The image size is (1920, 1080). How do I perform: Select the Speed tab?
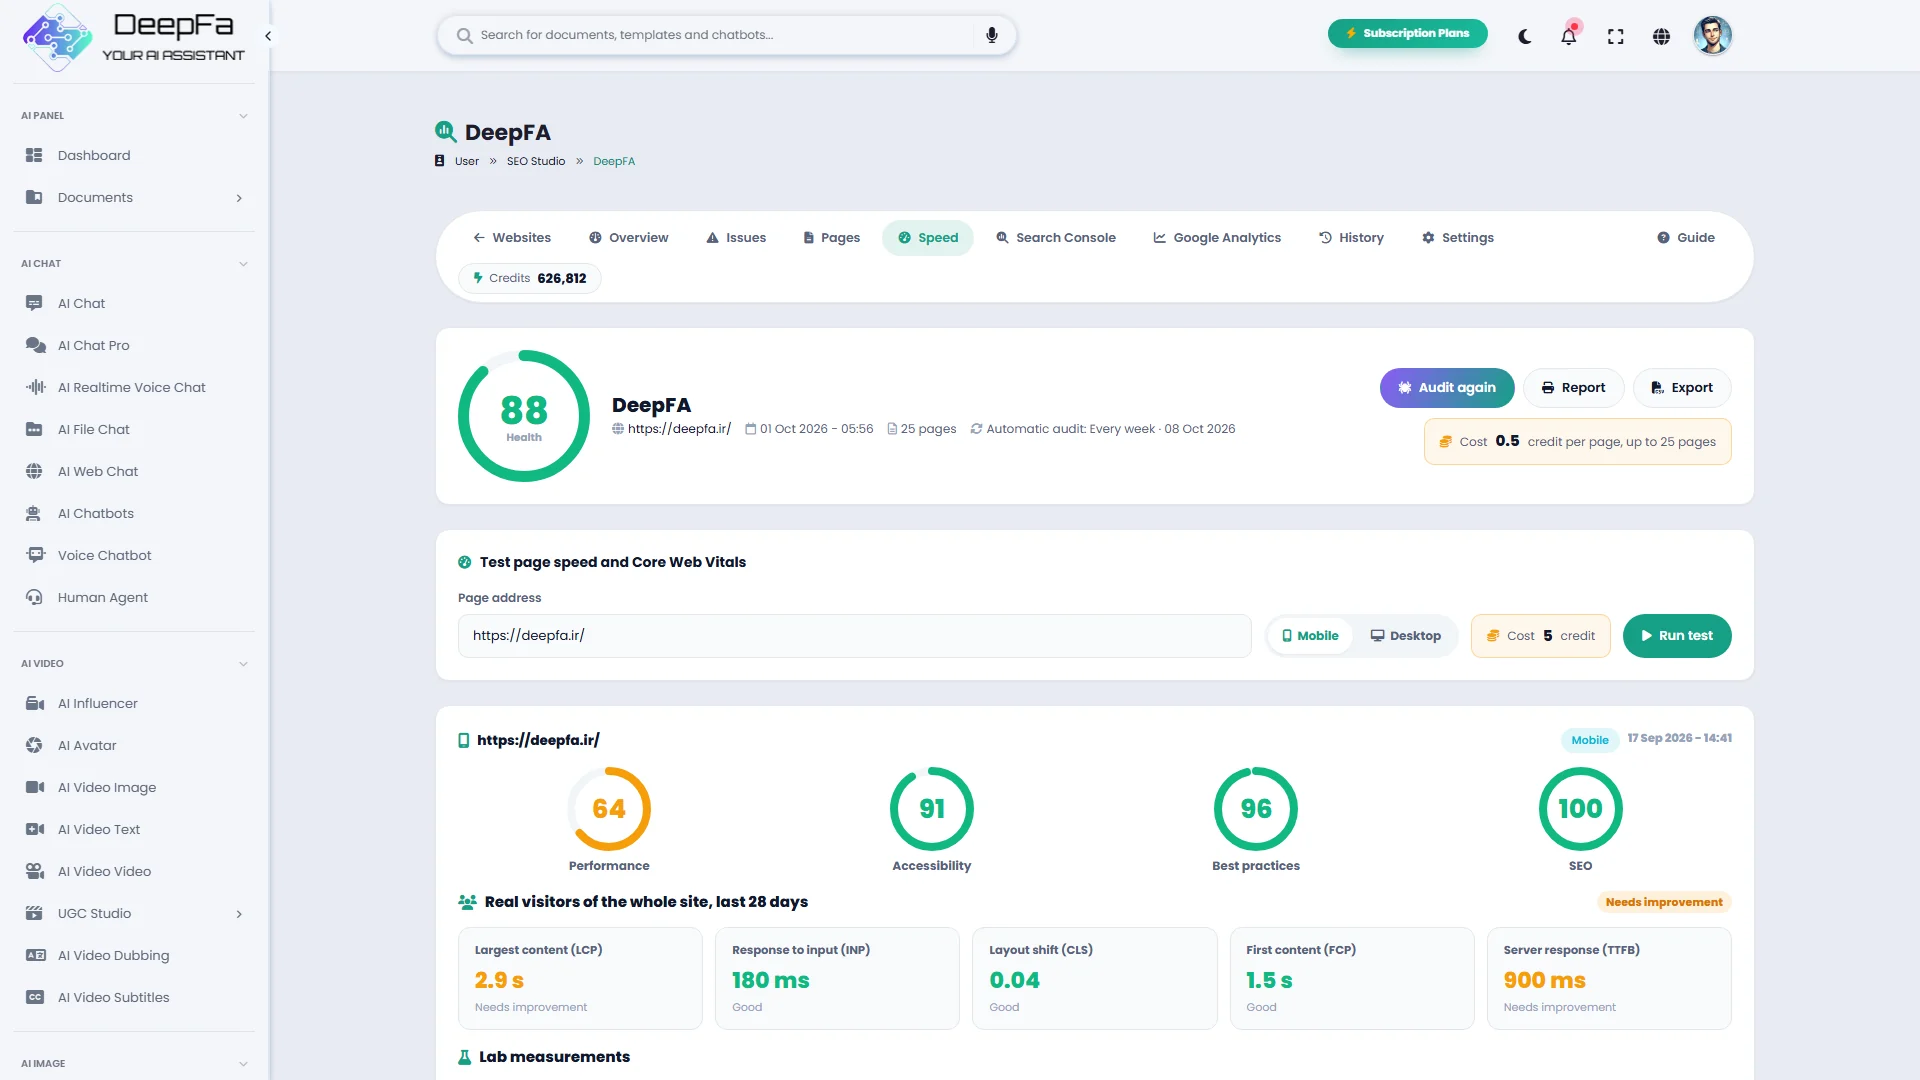point(928,238)
